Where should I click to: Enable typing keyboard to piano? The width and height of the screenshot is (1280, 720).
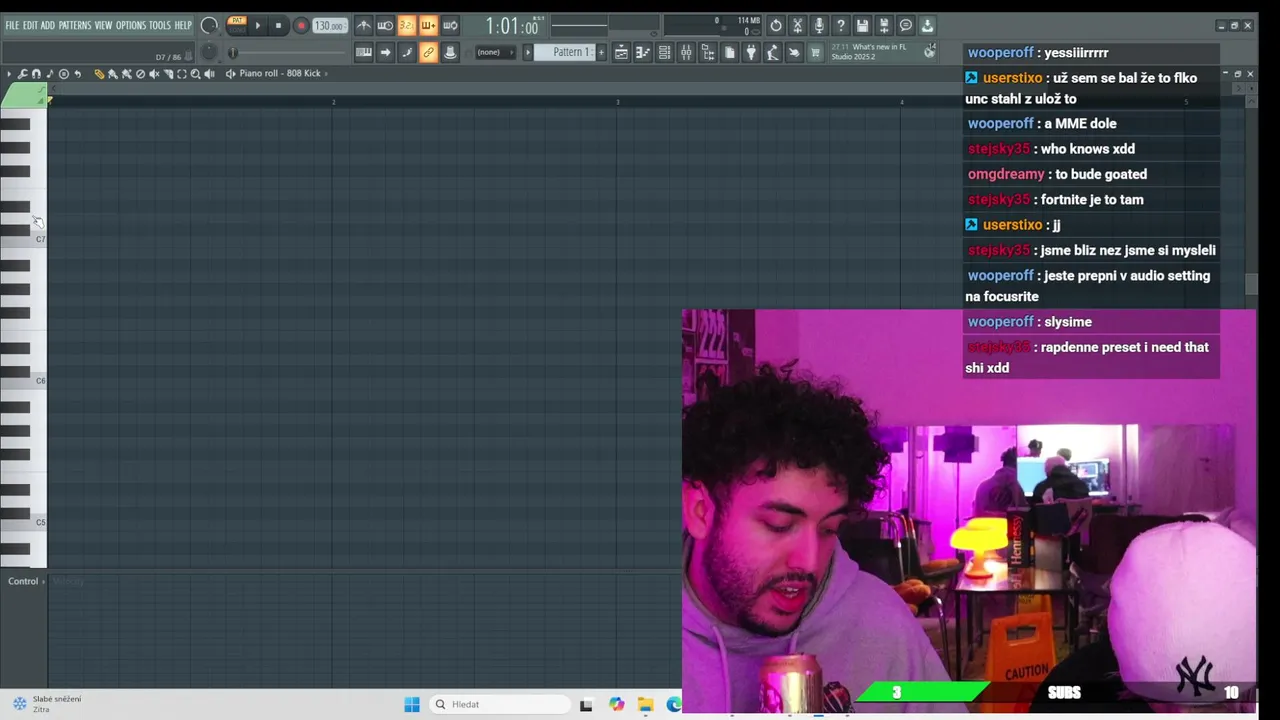coord(364,53)
